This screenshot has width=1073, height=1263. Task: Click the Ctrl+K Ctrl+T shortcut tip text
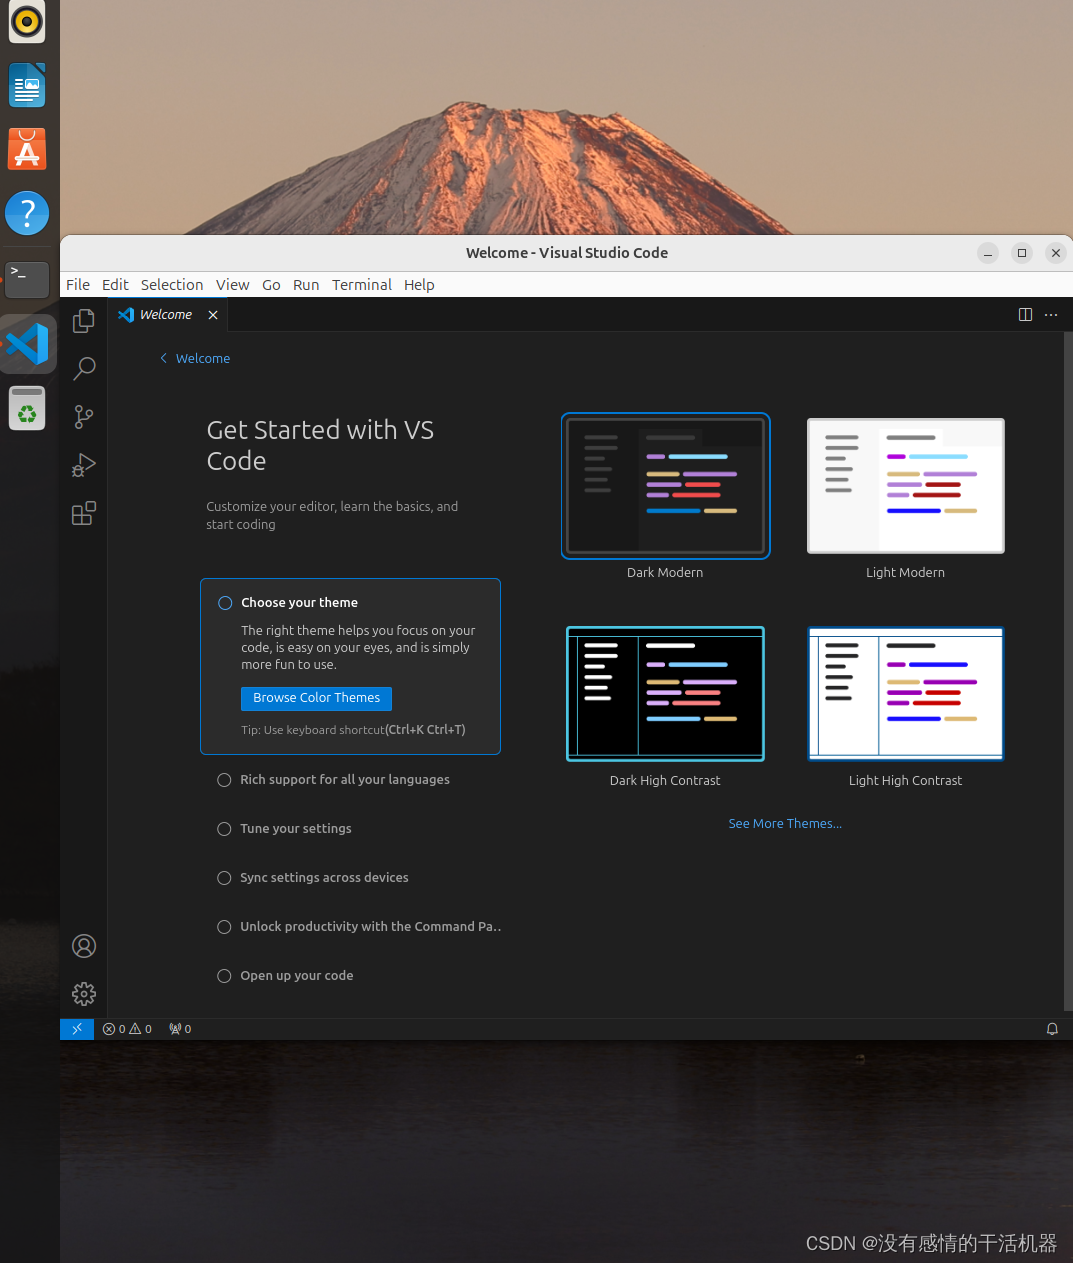click(426, 730)
